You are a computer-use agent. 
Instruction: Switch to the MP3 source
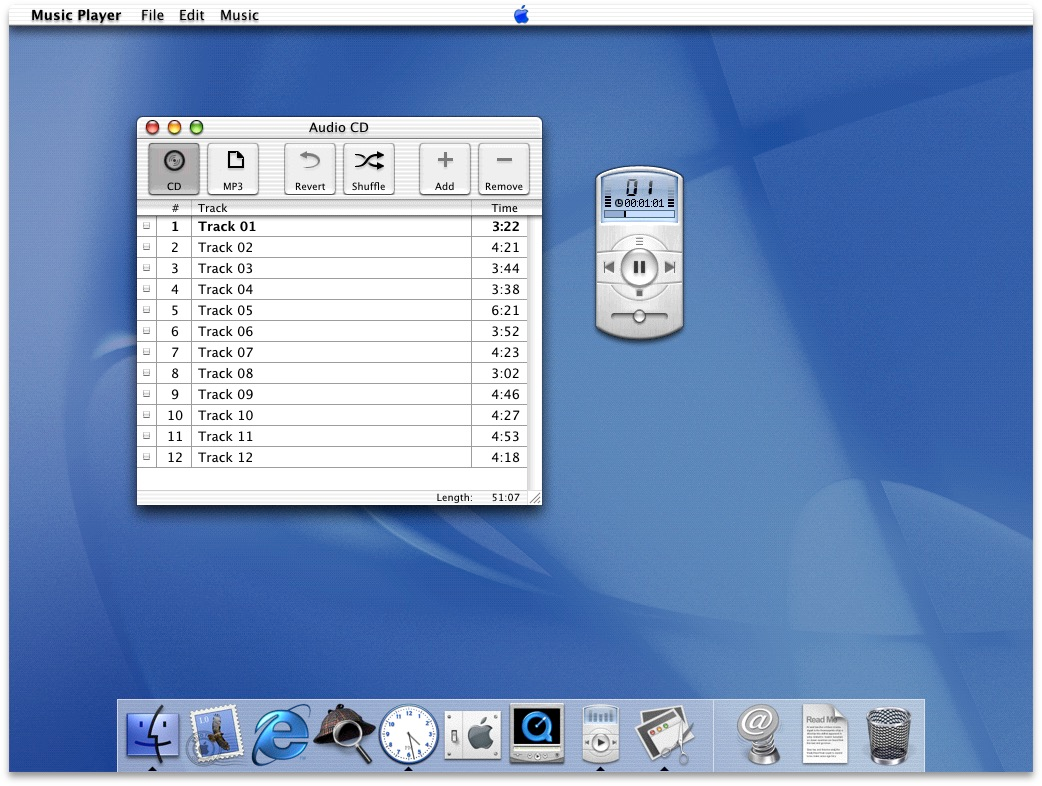(233, 169)
